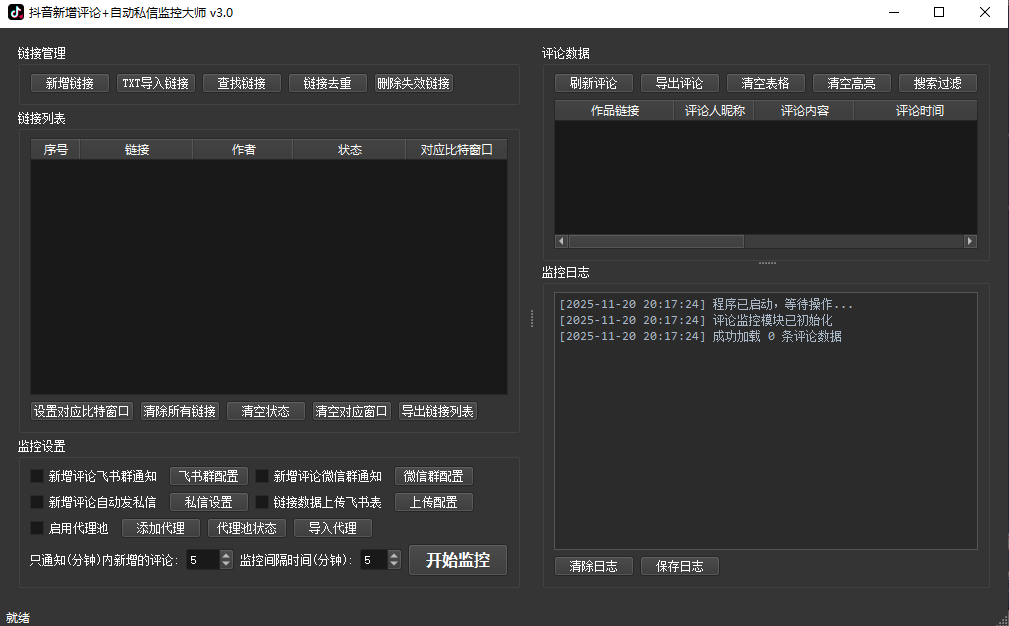
Task: Check the 启用代理池 option
Action: point(38,528)
